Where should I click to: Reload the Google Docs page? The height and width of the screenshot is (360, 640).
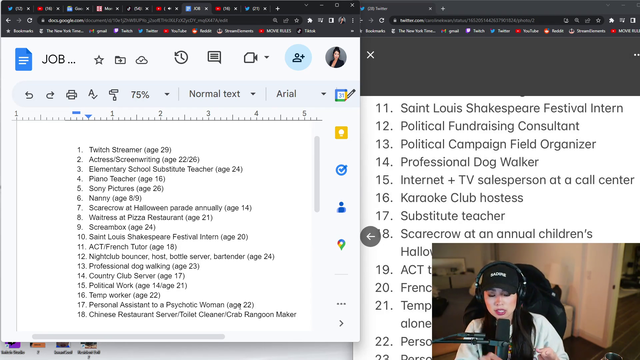point(29,20)
